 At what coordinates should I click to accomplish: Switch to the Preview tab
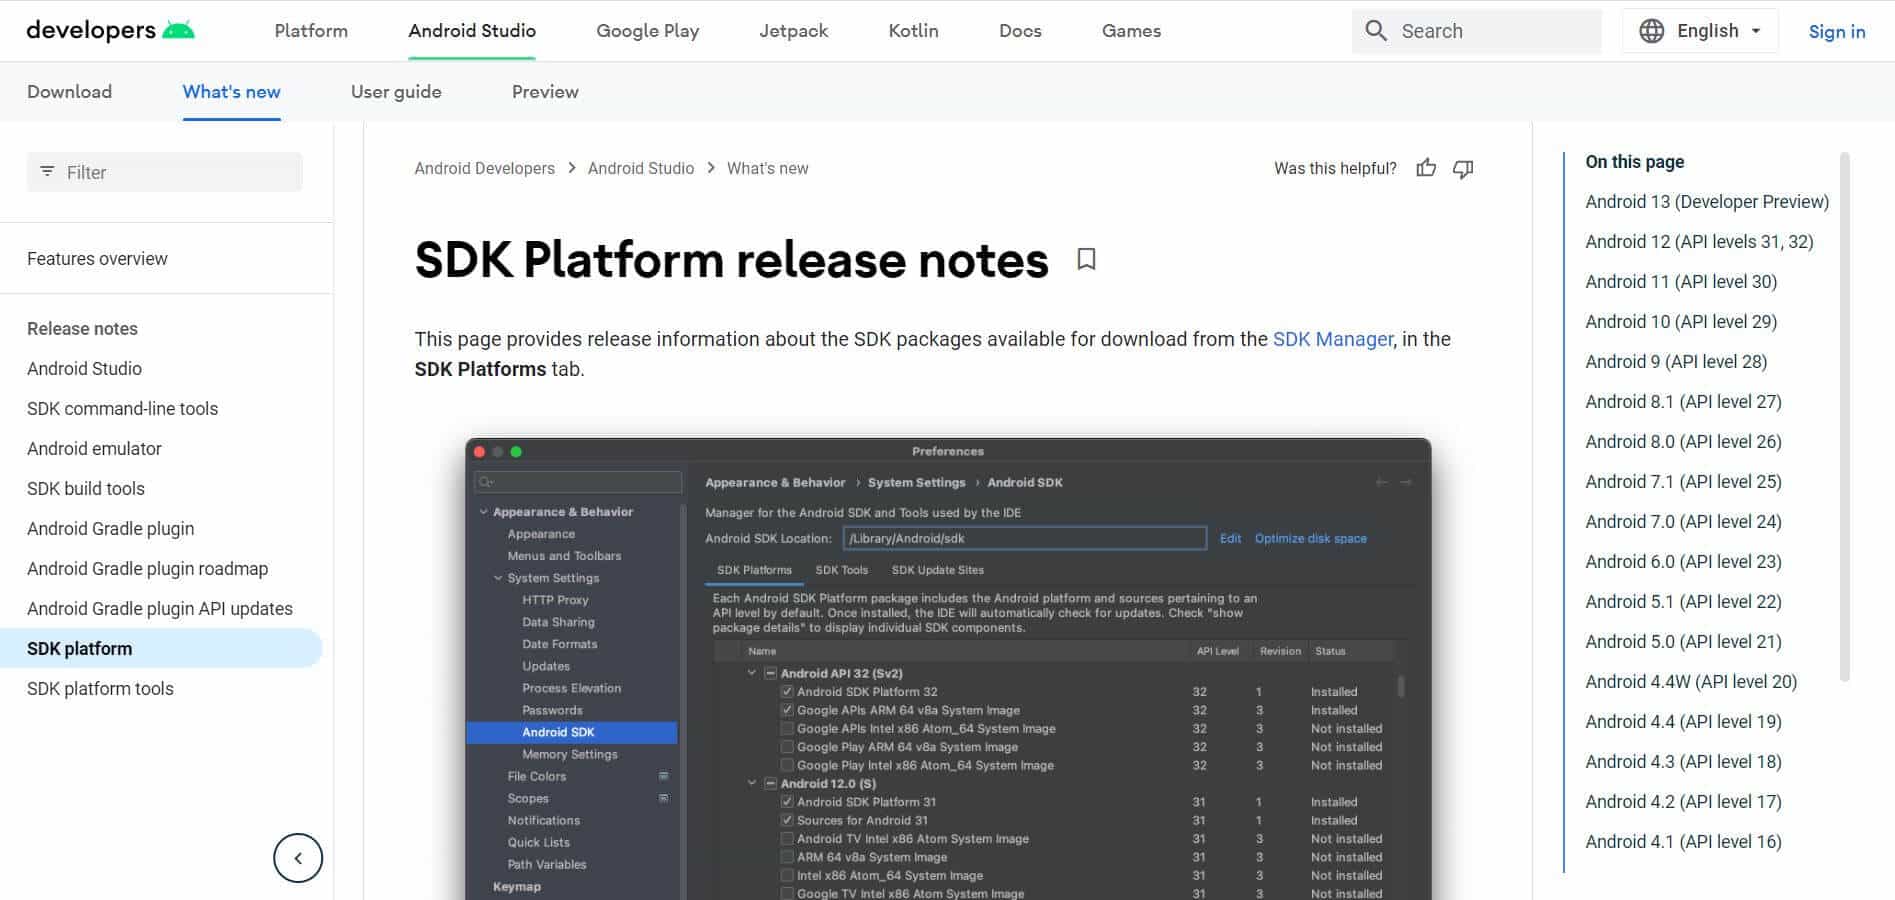pyautogui.click(x=545, y=92)
